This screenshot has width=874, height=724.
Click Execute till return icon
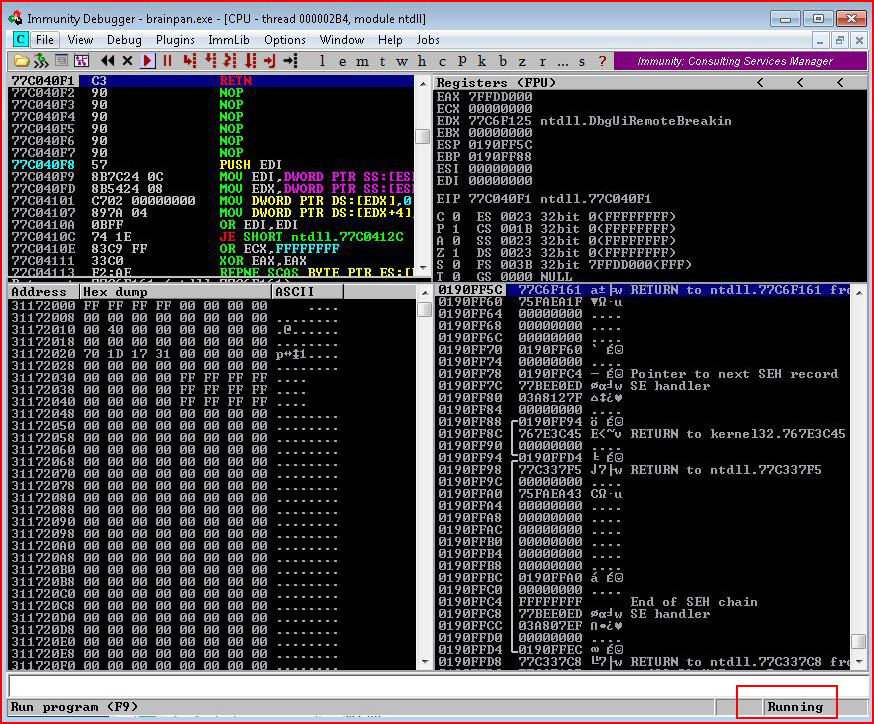tap(270, 61)
